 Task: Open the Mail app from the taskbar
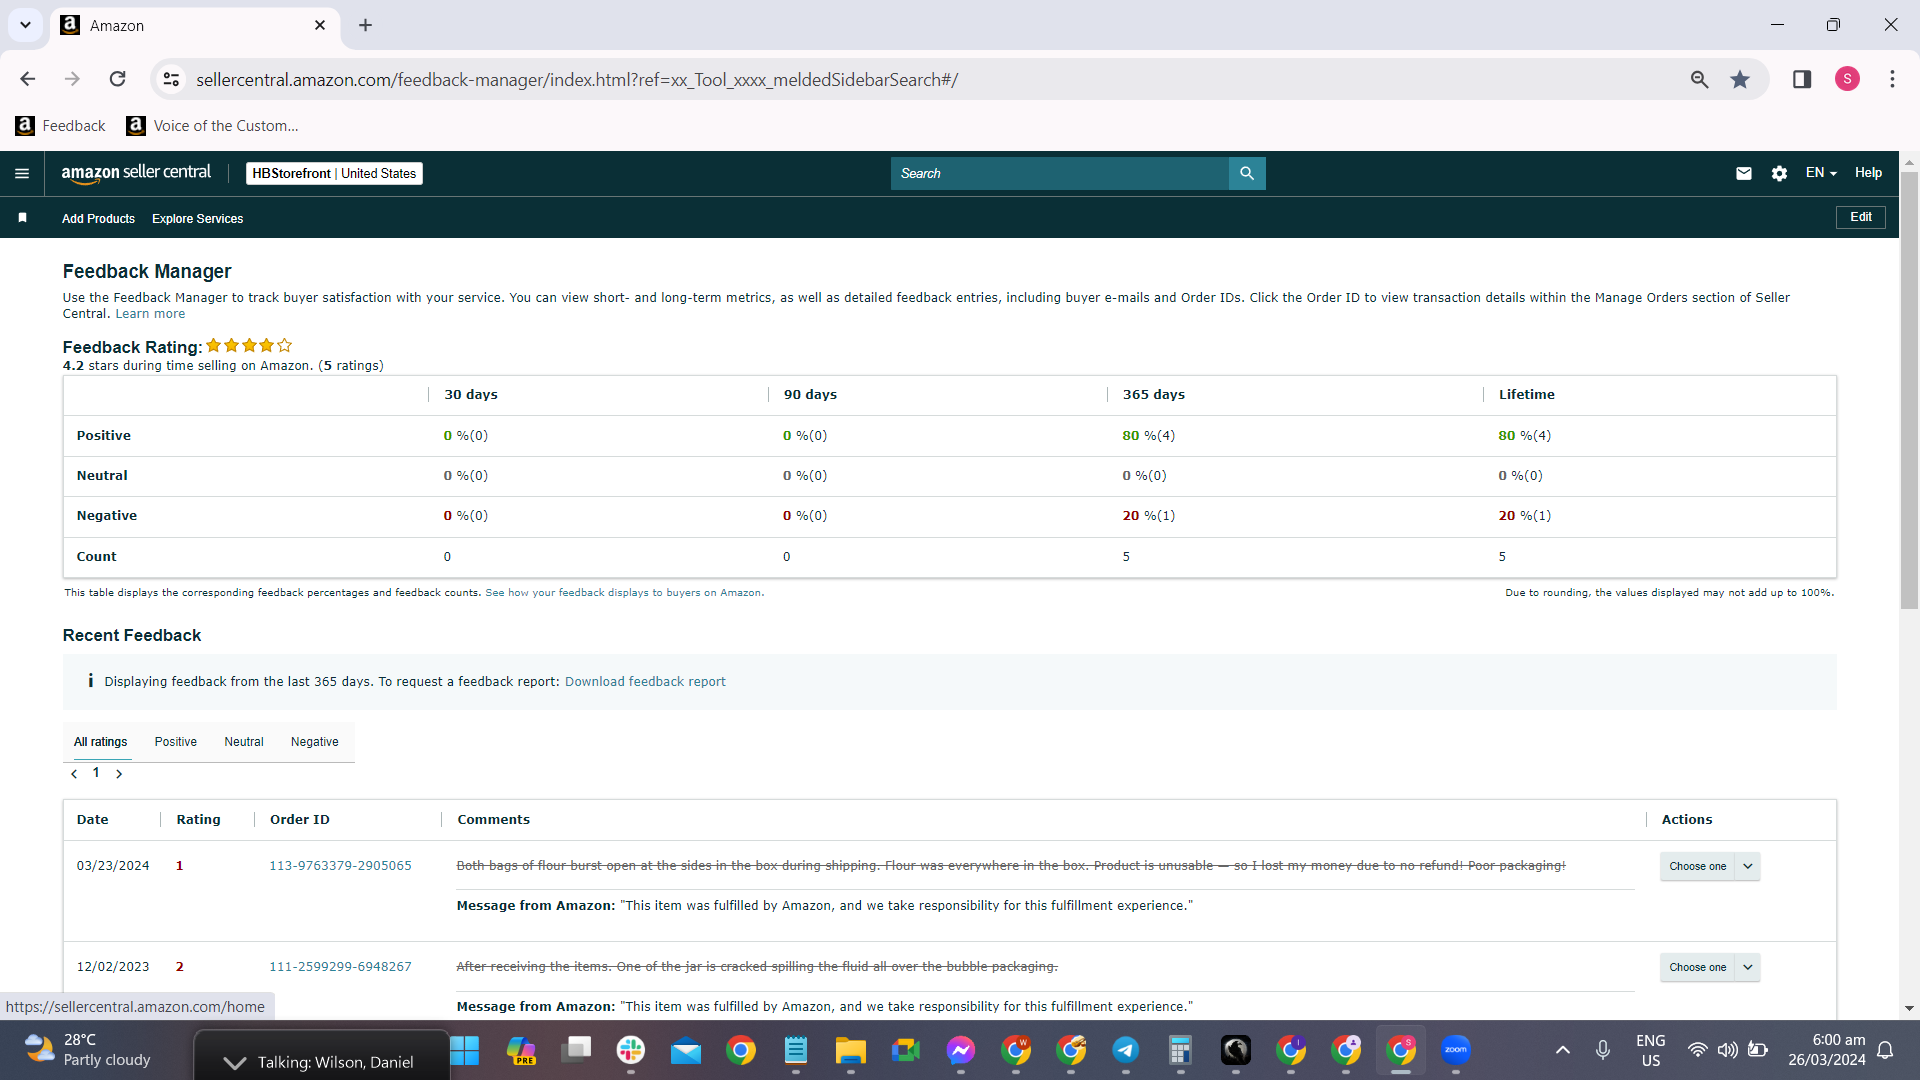(686, 1050)
